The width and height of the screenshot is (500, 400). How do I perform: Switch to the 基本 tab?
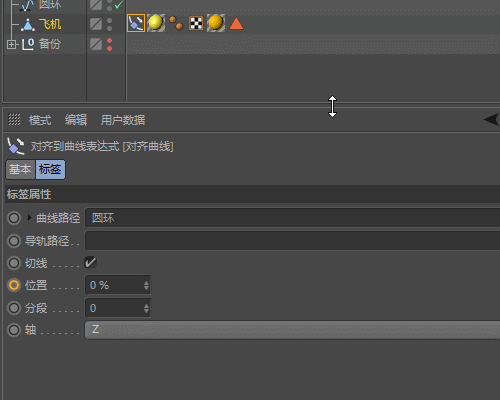pyautogui.click(x=20, y=169)
